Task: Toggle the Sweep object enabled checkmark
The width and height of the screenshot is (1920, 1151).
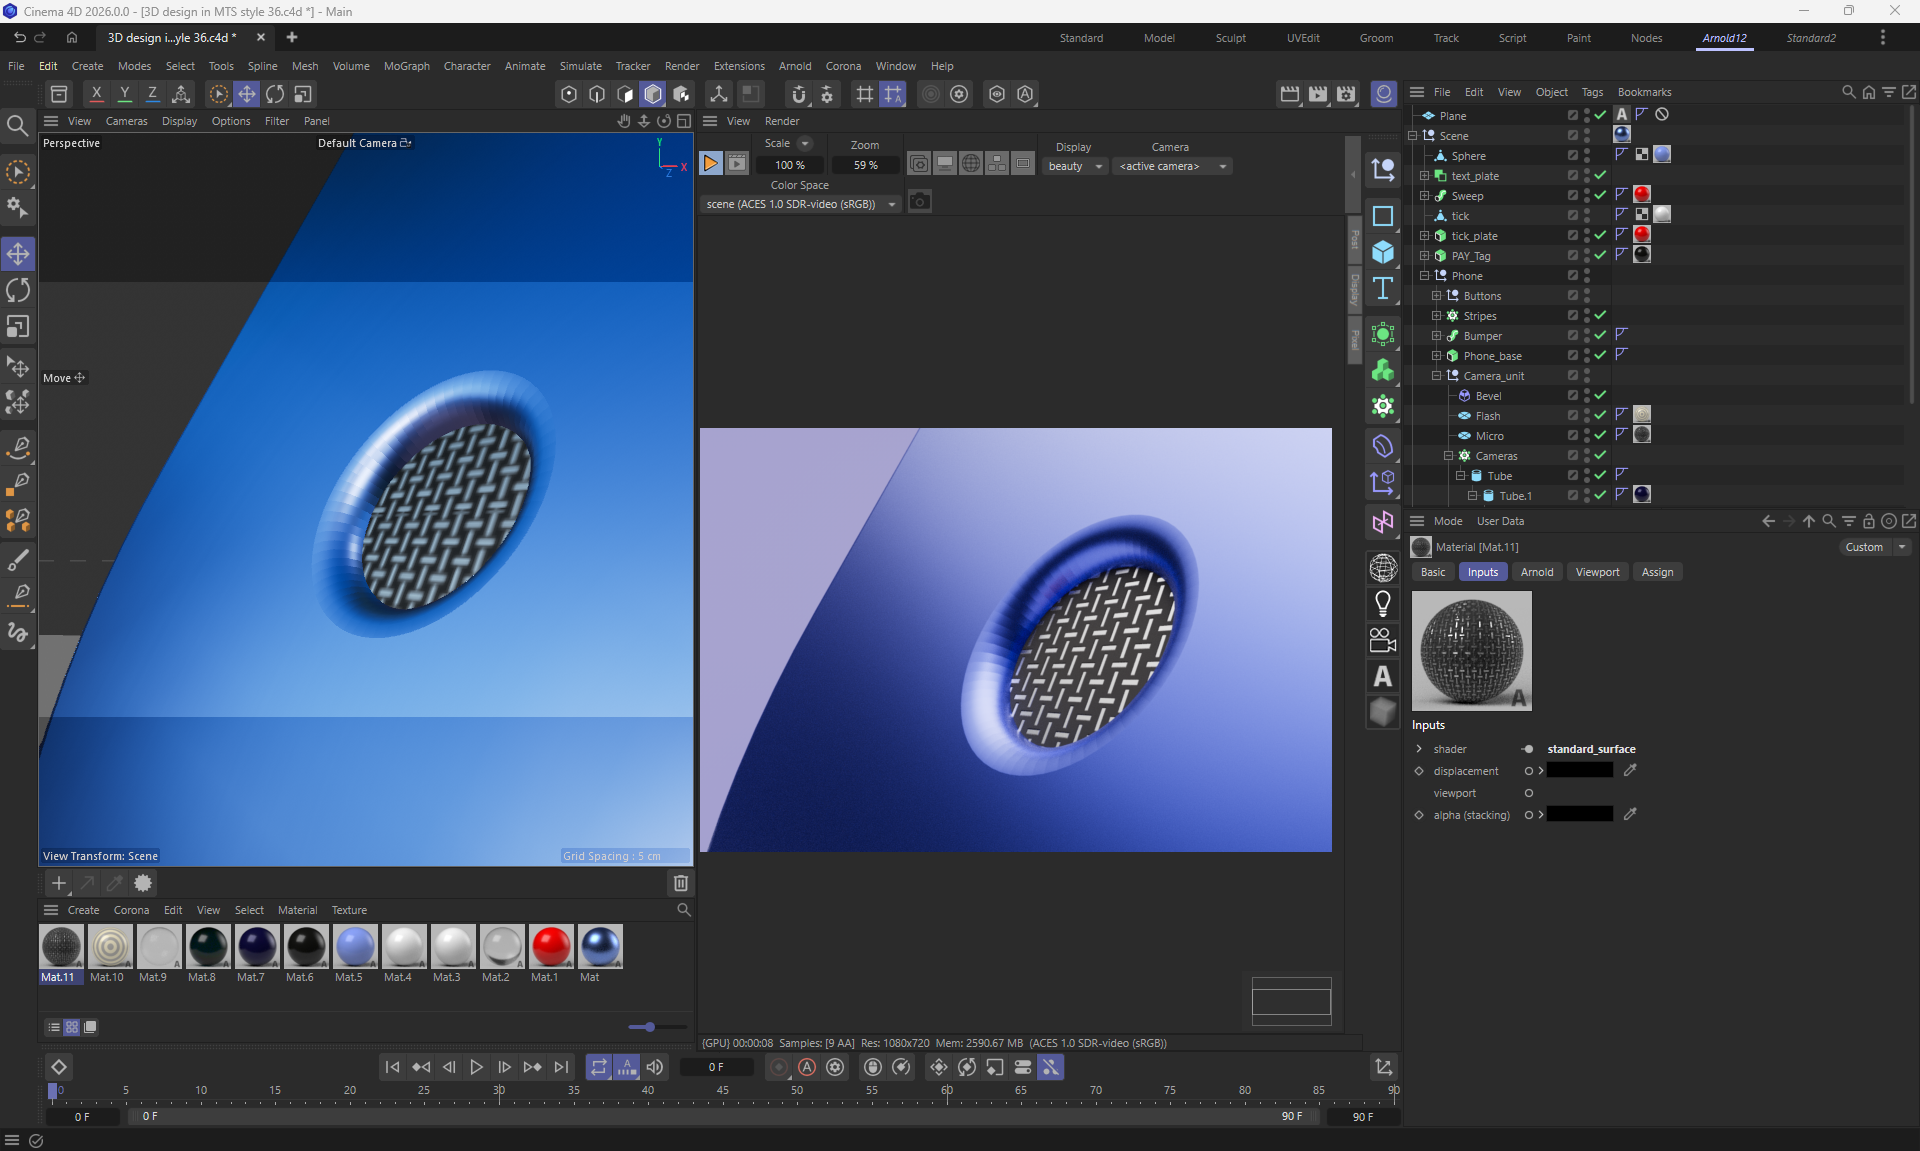Action: click(1600, 195)
